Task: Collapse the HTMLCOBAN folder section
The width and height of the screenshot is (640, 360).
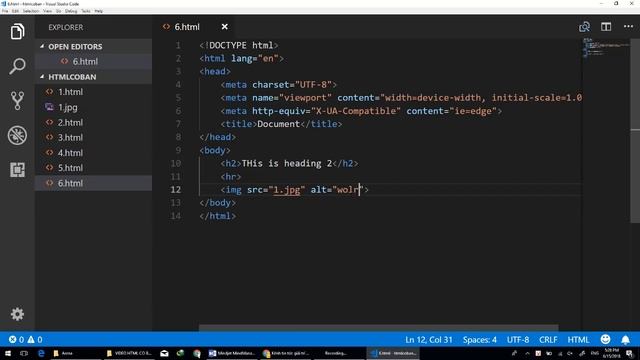Action: tap(72, 77)
